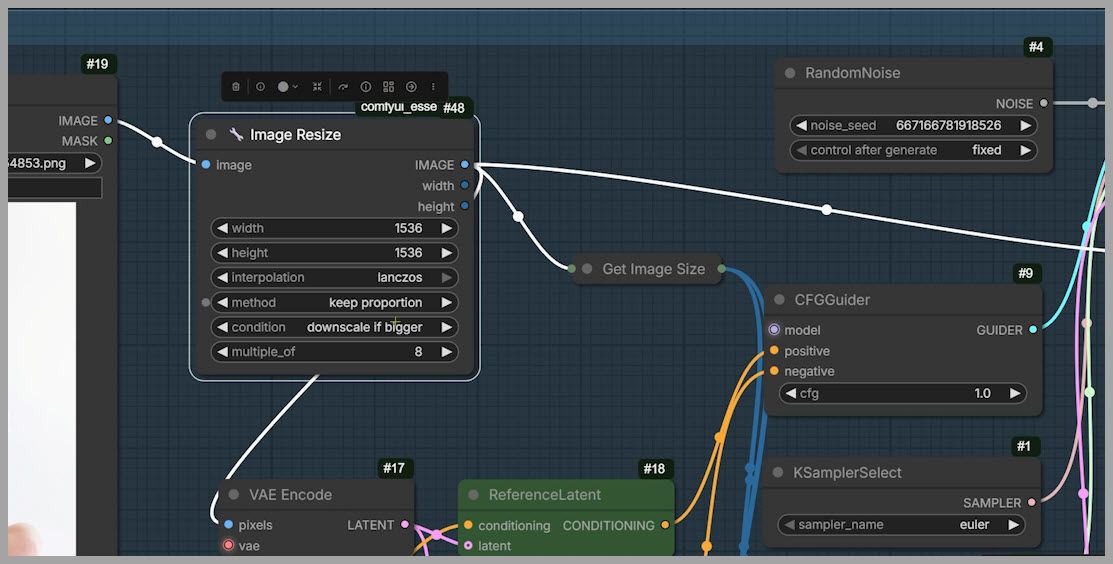Click the noise_seed value field
1113x564 pixels.
coord(913,126)
